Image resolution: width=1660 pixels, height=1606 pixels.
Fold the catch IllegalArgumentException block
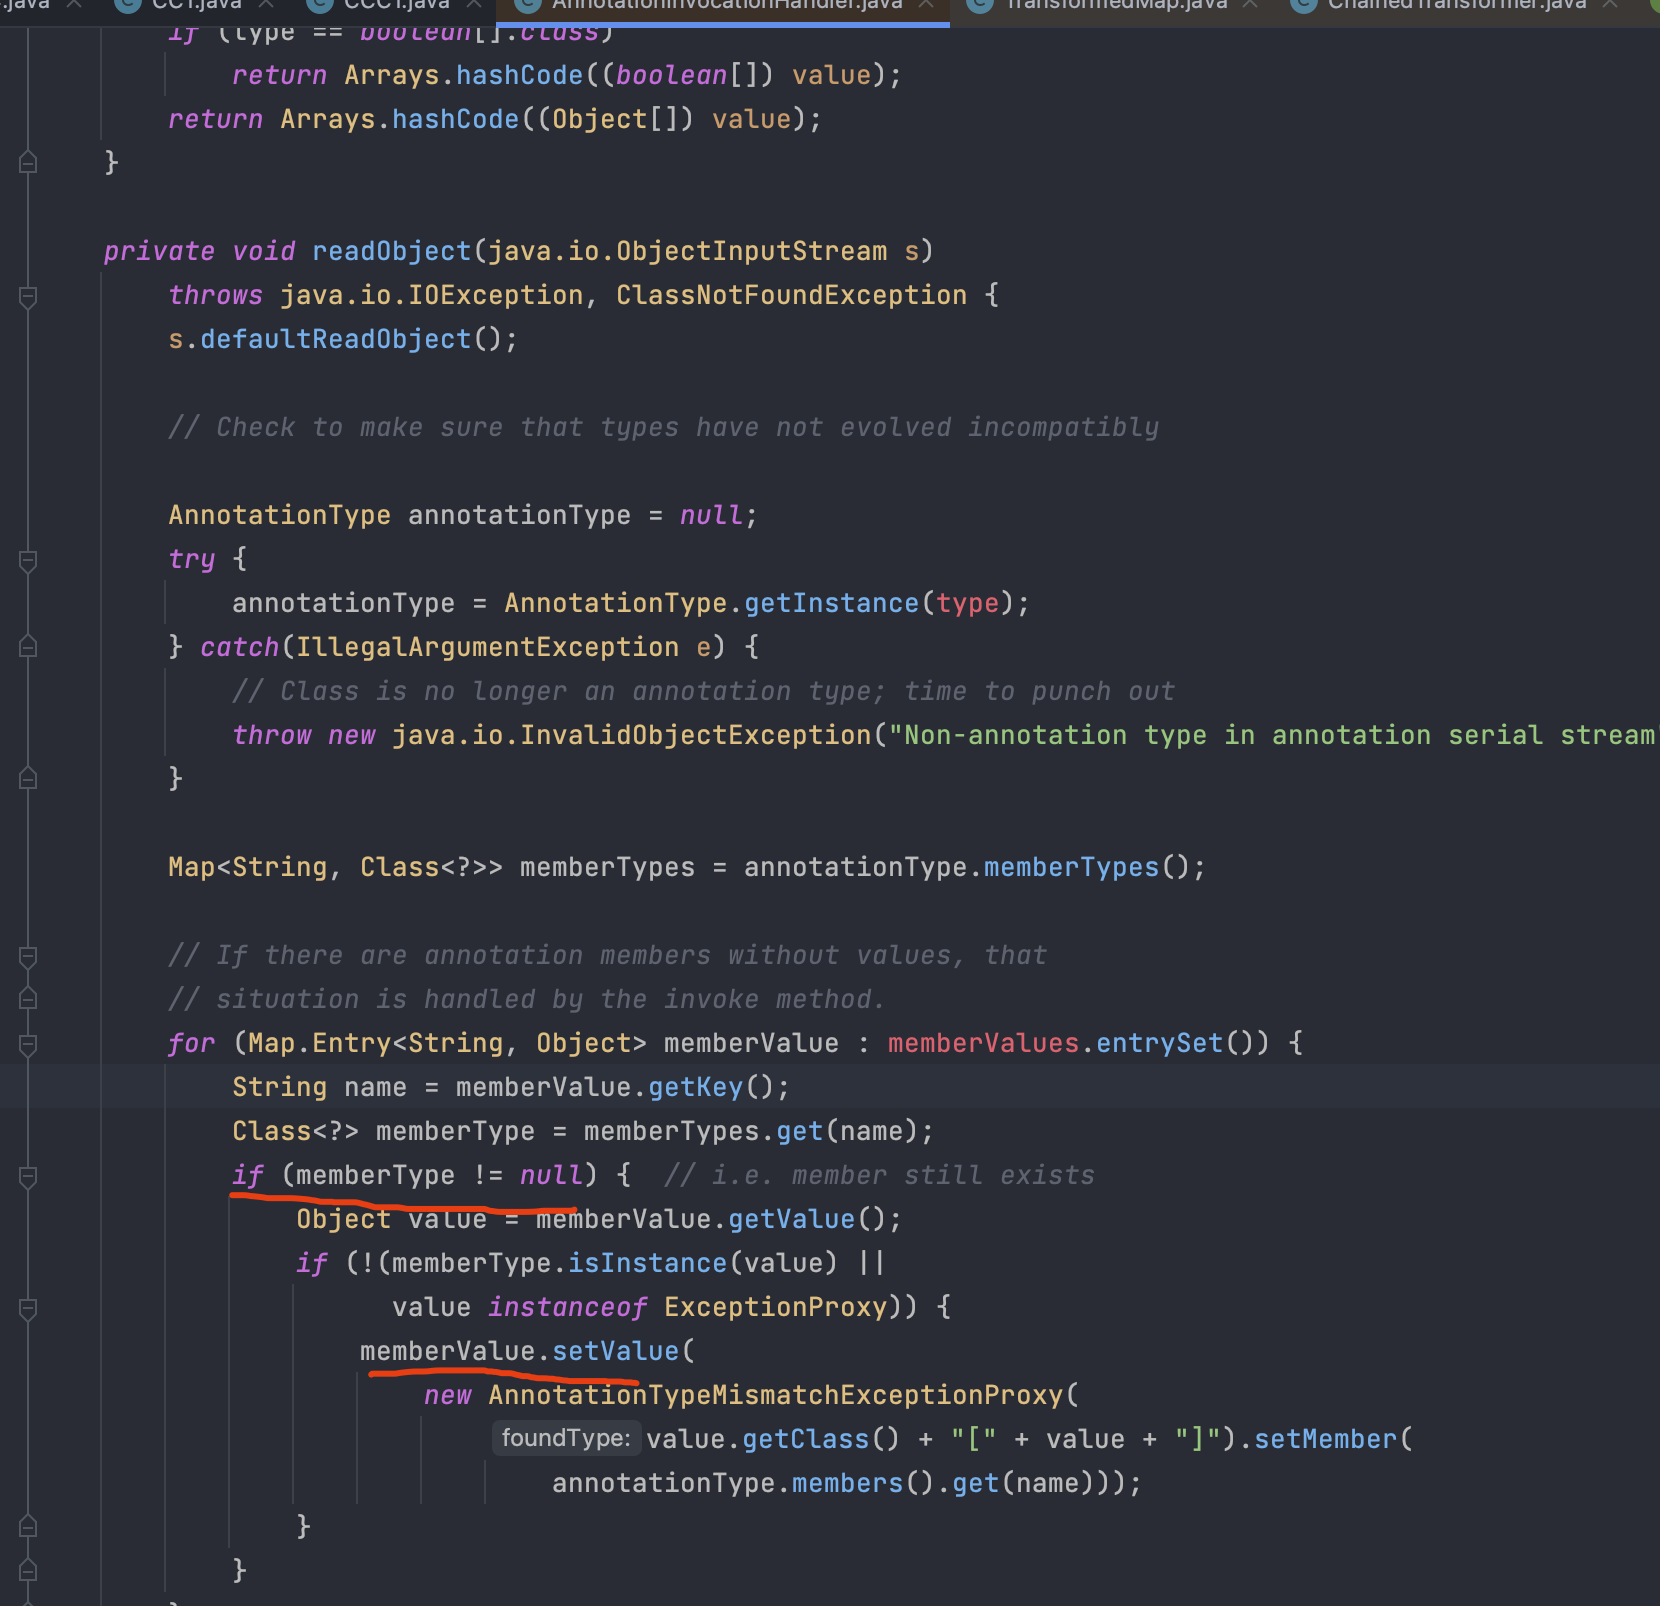point(28,647)
